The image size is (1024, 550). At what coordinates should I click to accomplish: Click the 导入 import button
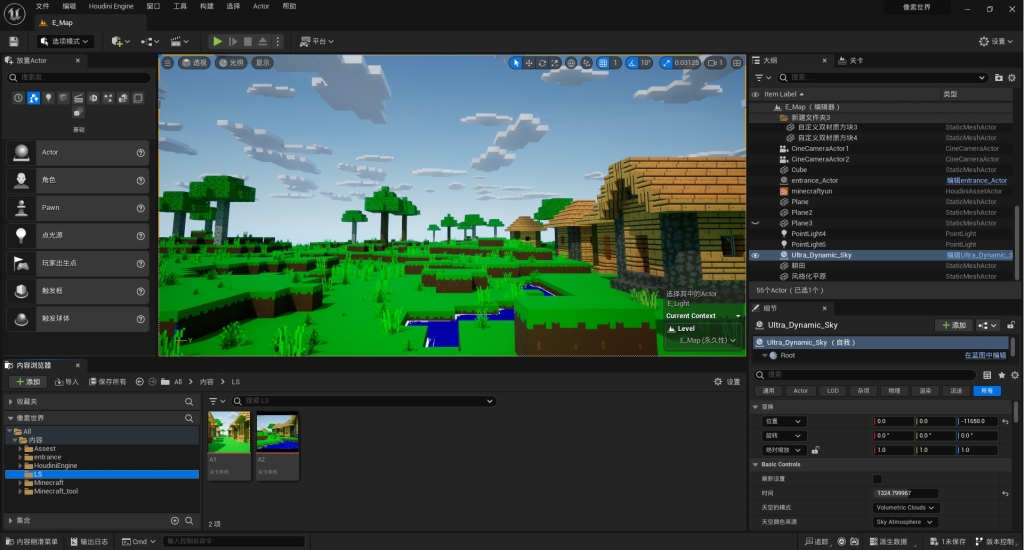[67, 382]
